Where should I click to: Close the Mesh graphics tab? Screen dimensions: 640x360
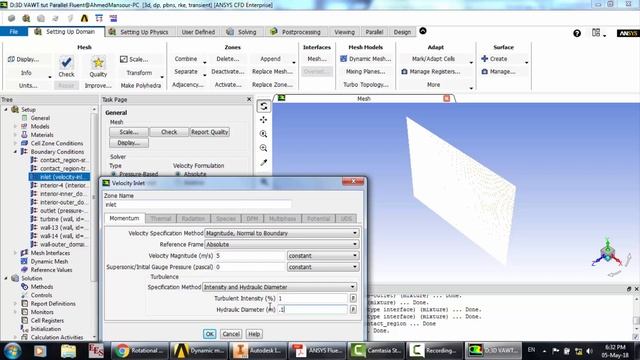[447, 98]
